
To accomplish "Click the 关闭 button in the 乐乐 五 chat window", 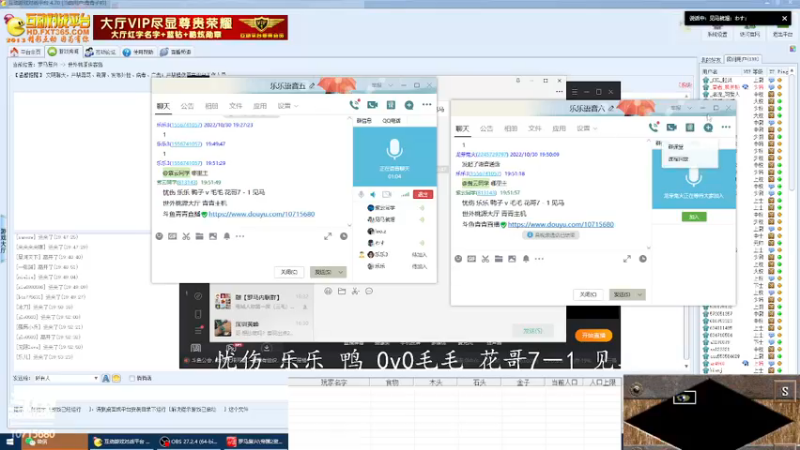I will pyautogui.click(x=289, y=272).
